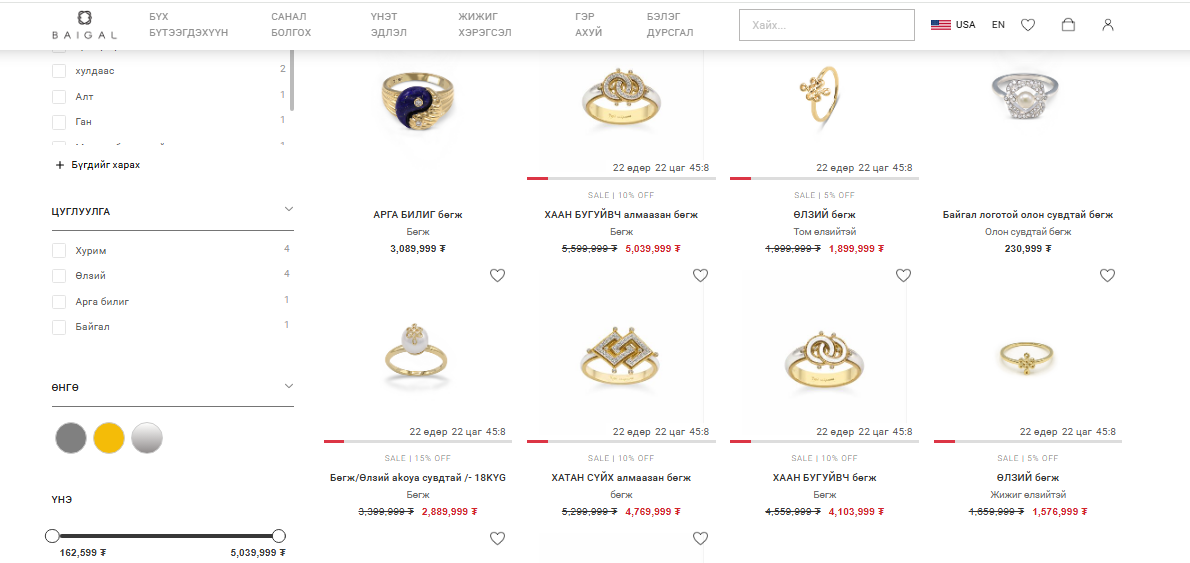This screenshot has width=1190, height=563.
Task: Expand the Бүгдийг харах list
Action: pyautogui.click(x=98, y=165)
